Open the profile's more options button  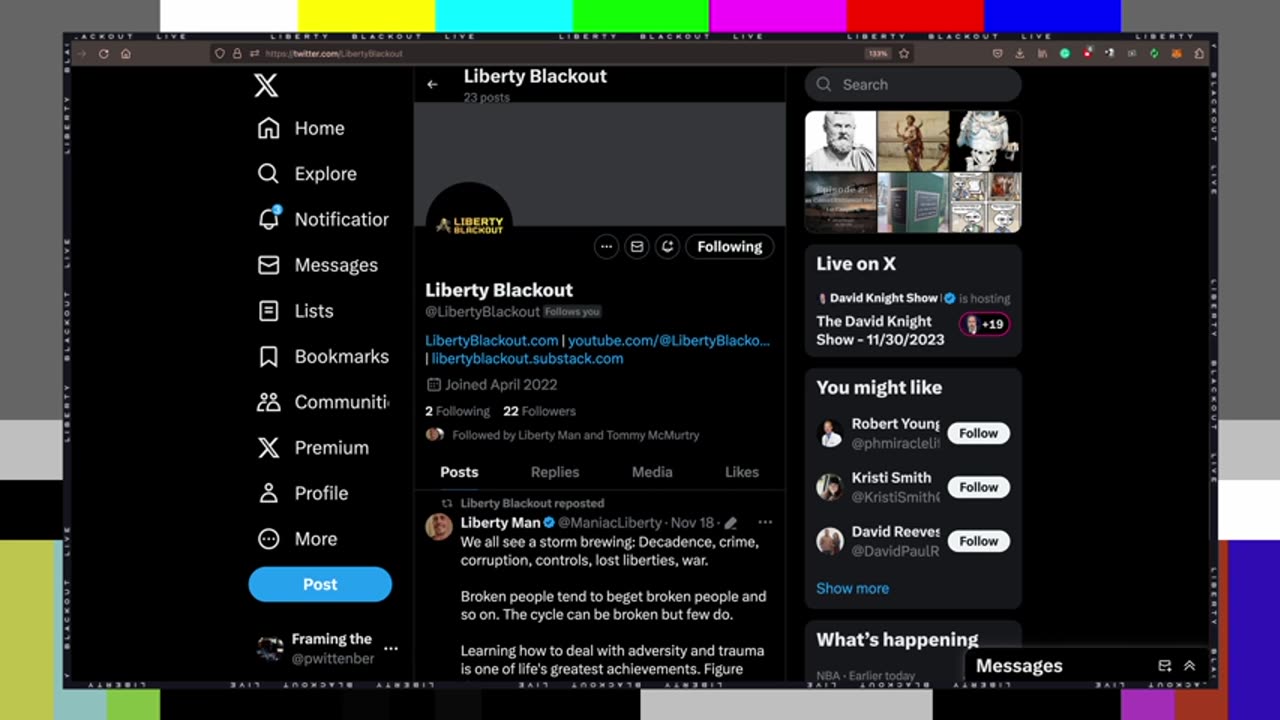(606, 247)
